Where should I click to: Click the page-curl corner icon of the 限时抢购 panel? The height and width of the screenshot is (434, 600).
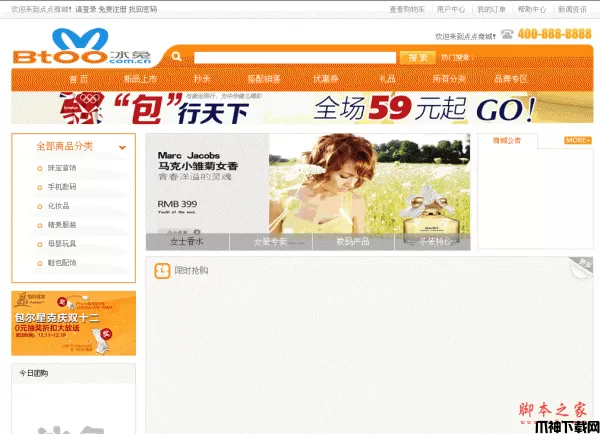(581, 268)
